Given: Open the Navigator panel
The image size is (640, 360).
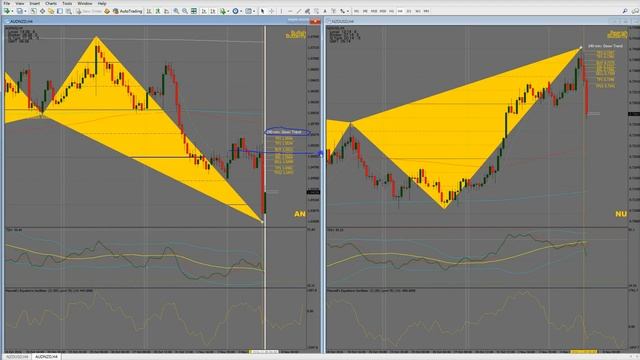Looking at the screenshot, I should coord(51,11).
